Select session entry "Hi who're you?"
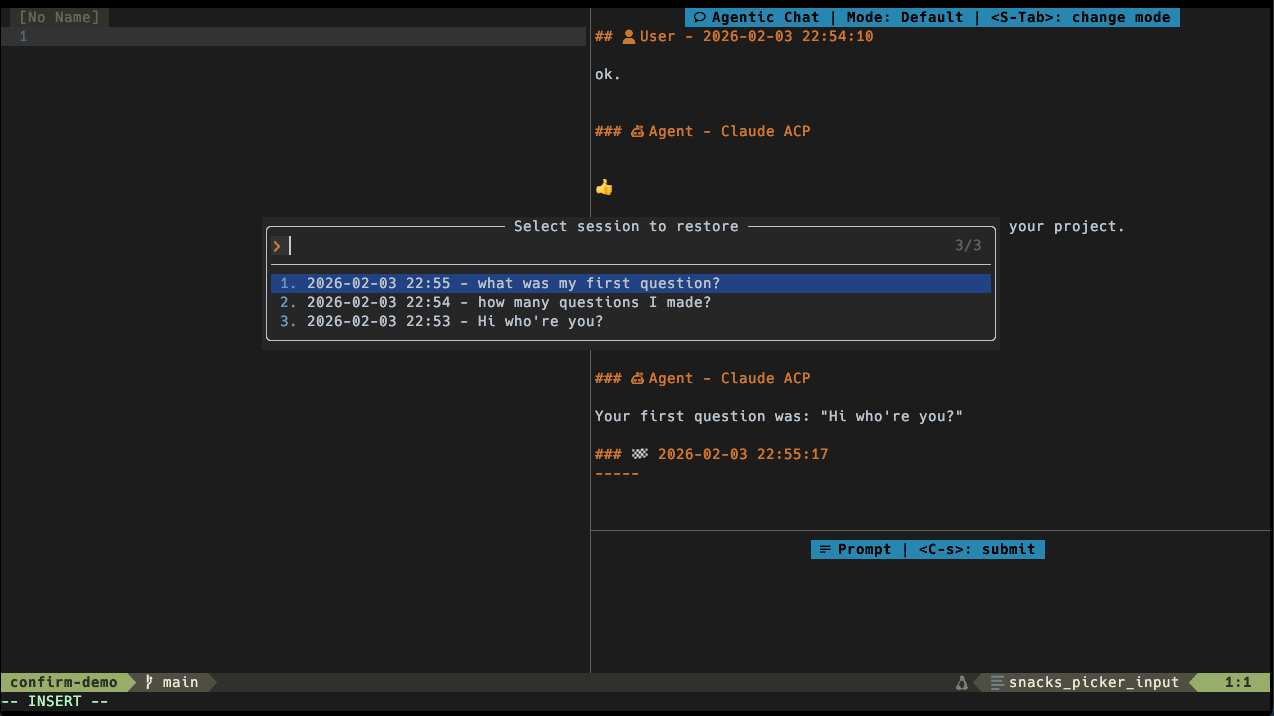The height and width of the screenshot is (716, 1274). (455, 321)
